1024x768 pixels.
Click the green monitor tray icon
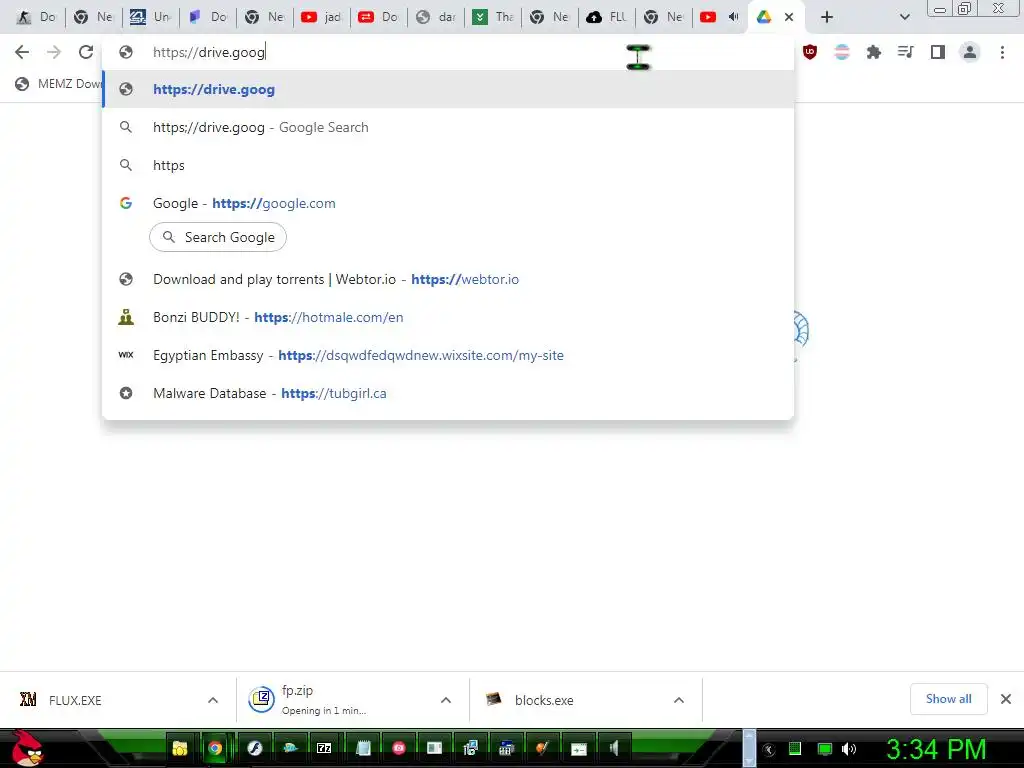(x=824, y=749)
